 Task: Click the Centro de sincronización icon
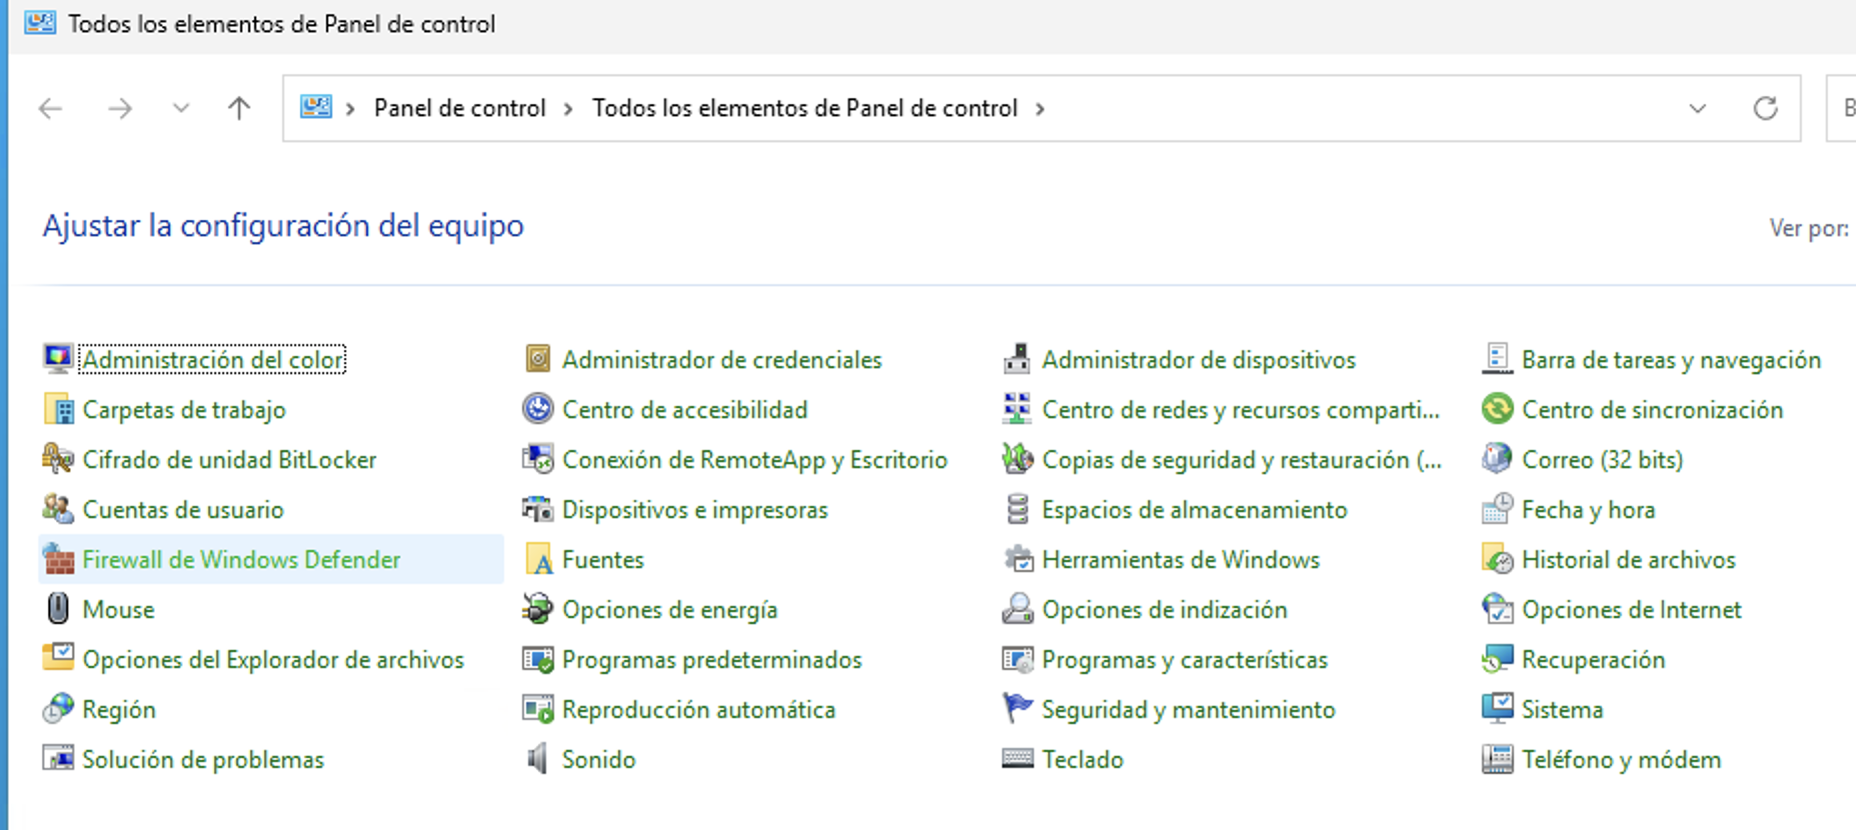[1498, 409]
